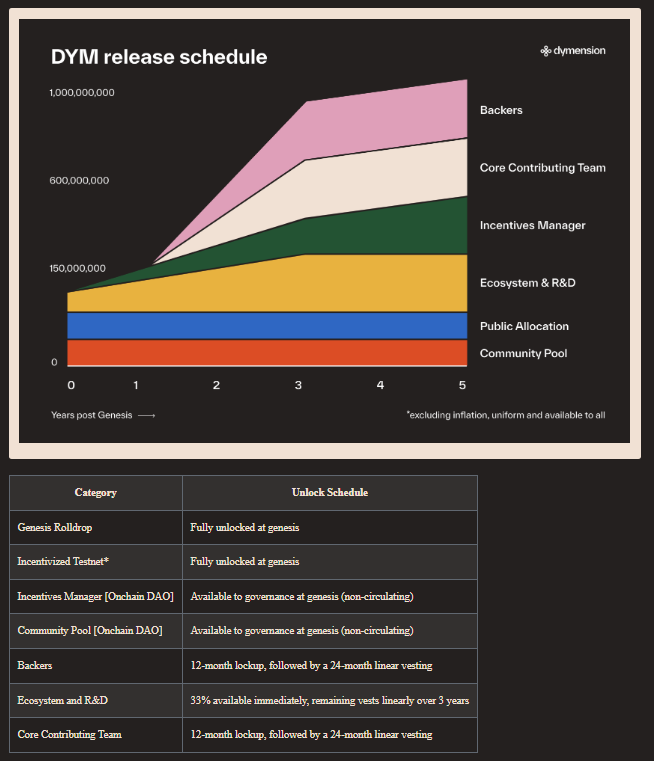Click Core Contributing Team's 12-month lockup text
Viewport: 654px width, 761px height.
pos(311,735)
